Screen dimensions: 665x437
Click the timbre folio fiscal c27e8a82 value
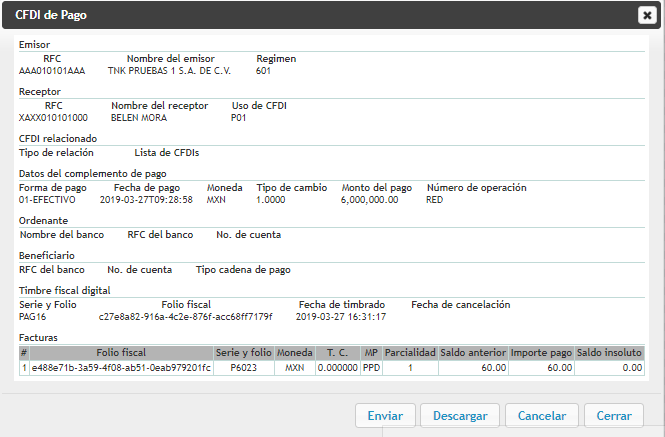(x=185, y=316)
